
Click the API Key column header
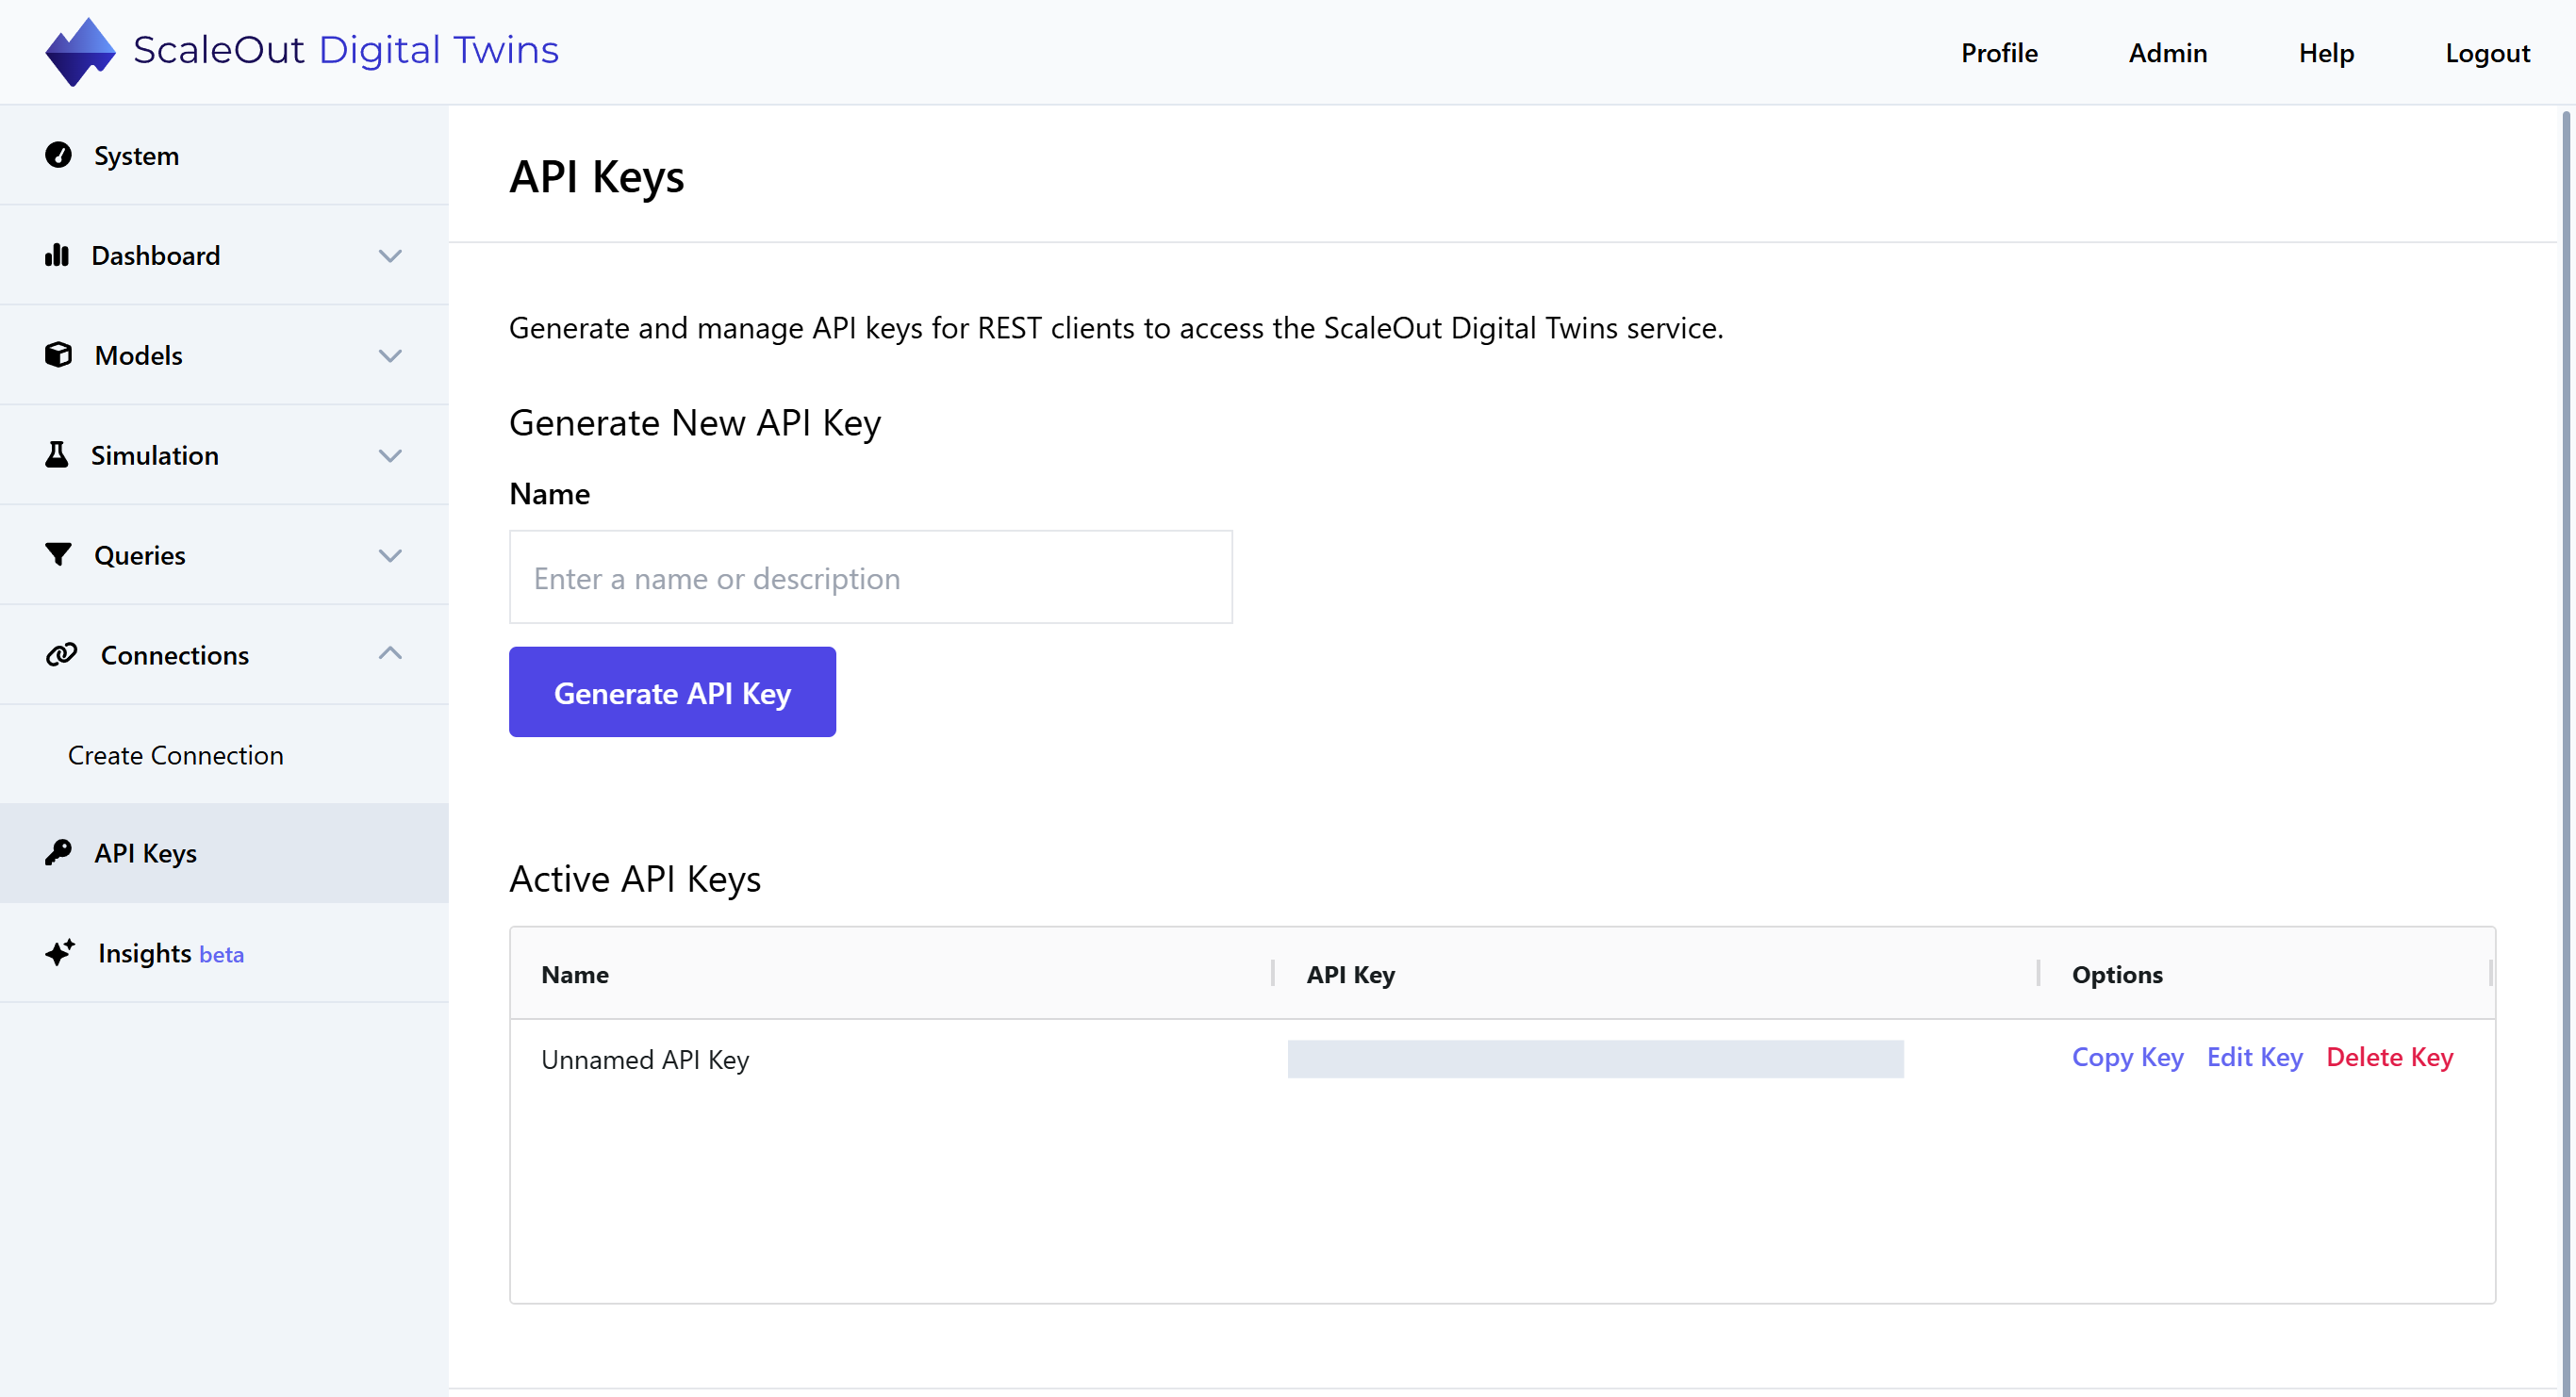point(1350,974)
